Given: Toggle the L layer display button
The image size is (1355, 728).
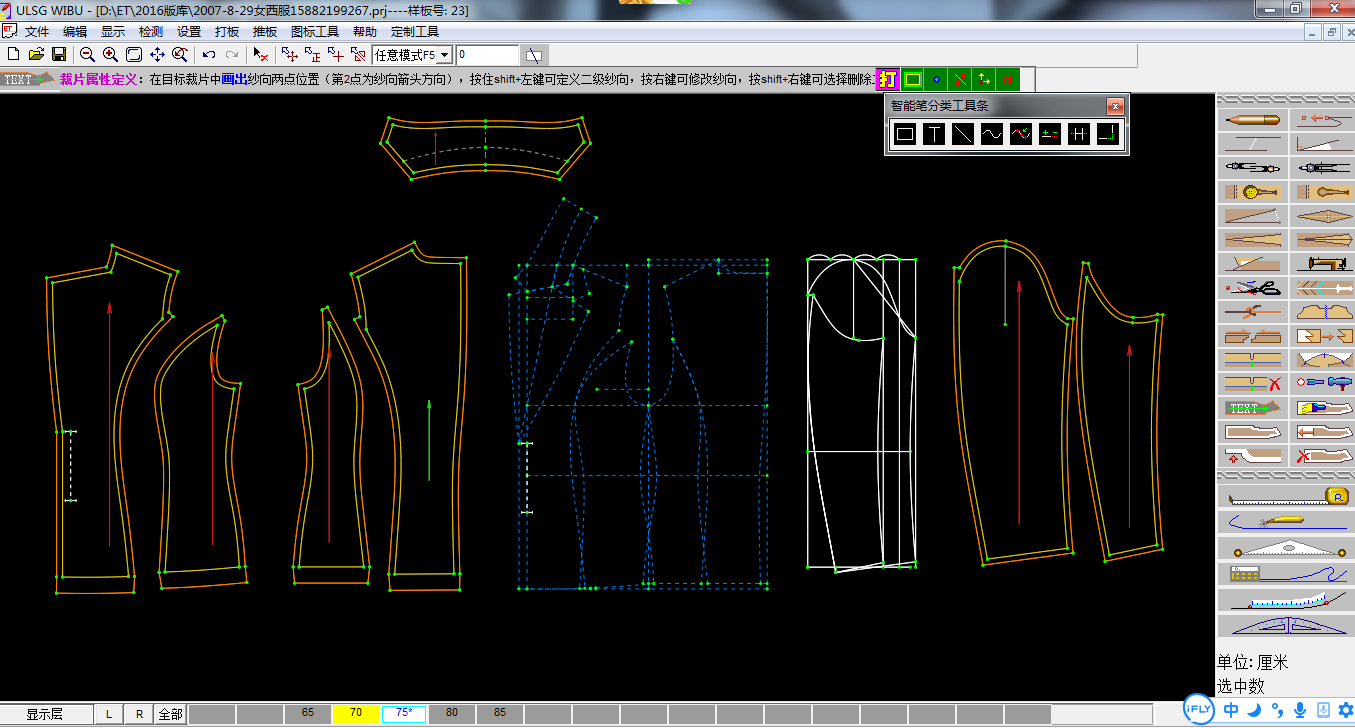Looking at the screenshot, I should coord(109,714).
